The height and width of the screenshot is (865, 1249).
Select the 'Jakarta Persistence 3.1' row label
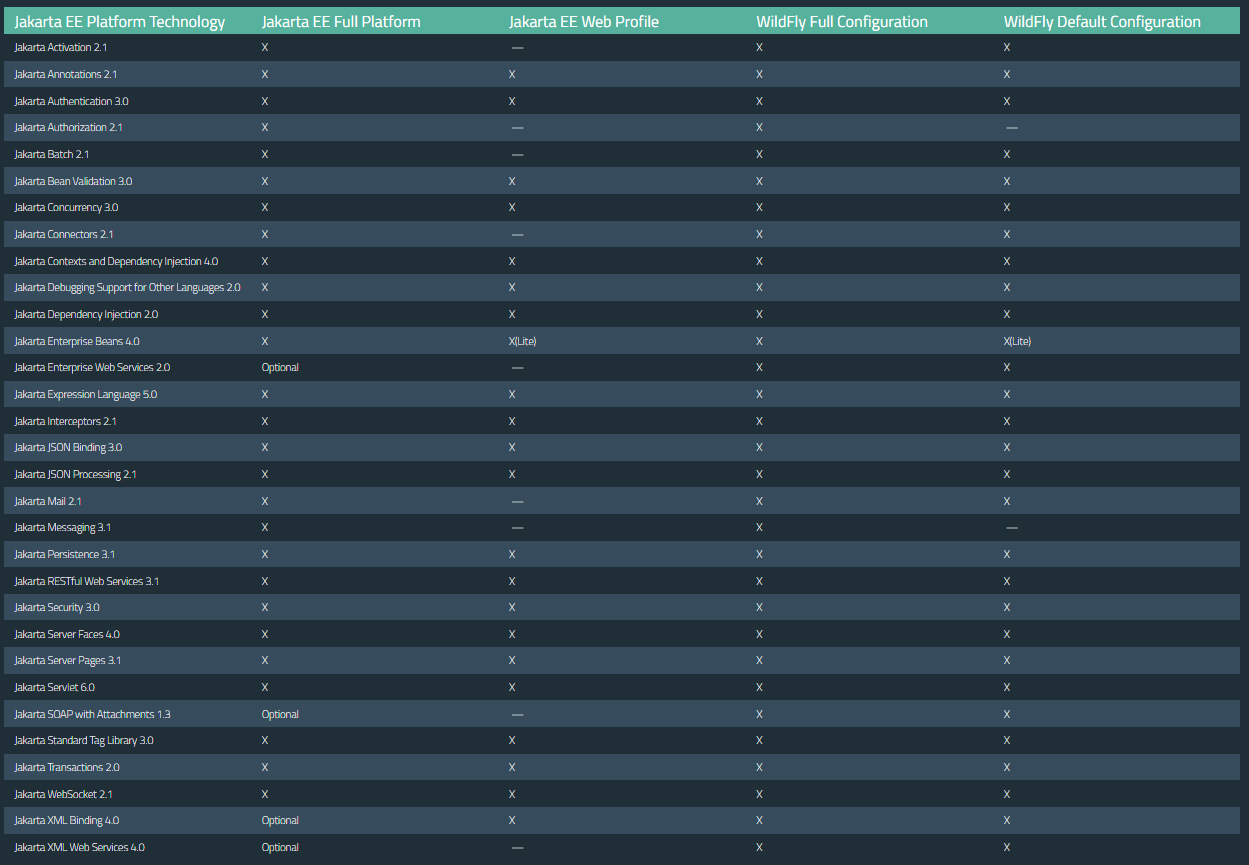coord(65,554)
